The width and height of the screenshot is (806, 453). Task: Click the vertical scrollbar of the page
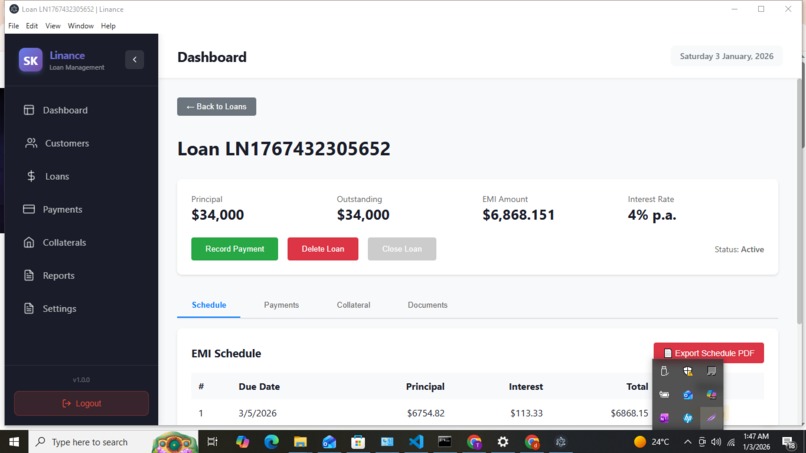pyautogui.click(x=799, y=201)
